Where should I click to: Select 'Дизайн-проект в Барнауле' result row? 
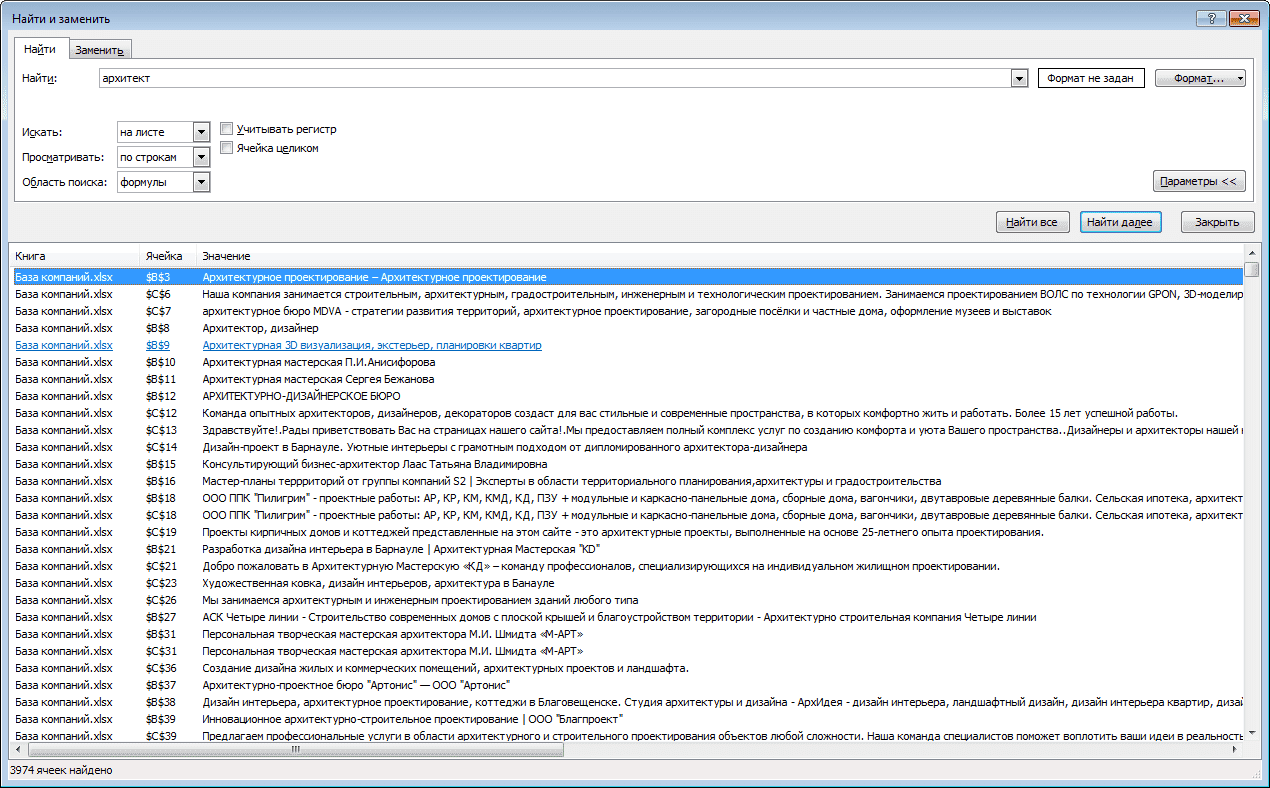(x=627, y=447)
